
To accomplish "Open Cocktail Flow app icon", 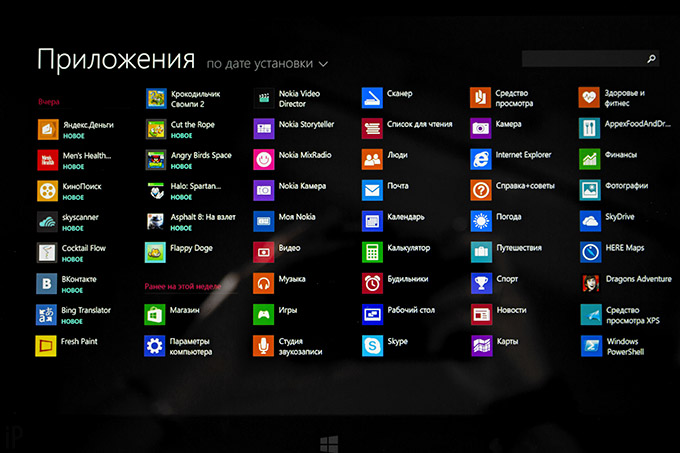I will point(47,253).
